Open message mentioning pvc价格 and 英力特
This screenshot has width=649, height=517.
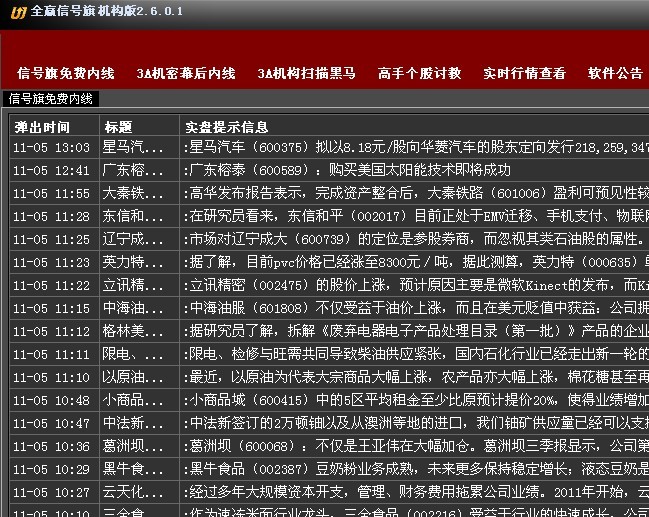pos(414,262)
